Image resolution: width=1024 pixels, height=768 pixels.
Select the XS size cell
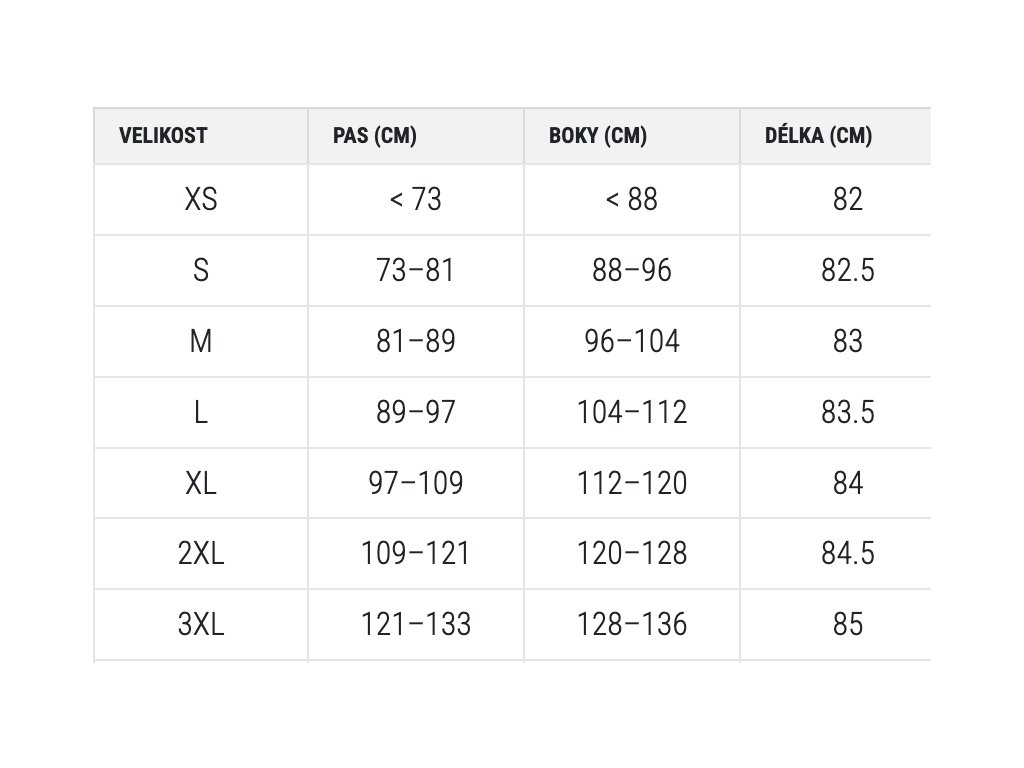click(x=201, y=199)
